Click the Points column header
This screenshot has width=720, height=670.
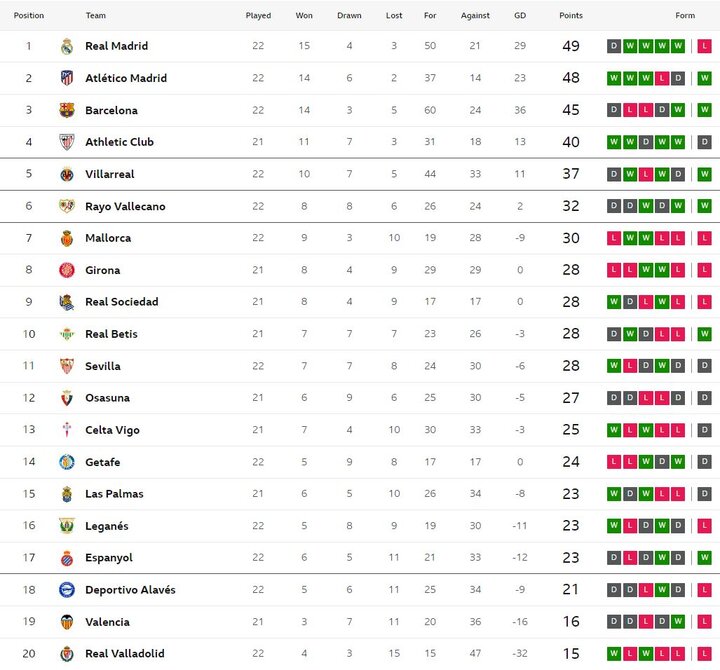(571, 16)
